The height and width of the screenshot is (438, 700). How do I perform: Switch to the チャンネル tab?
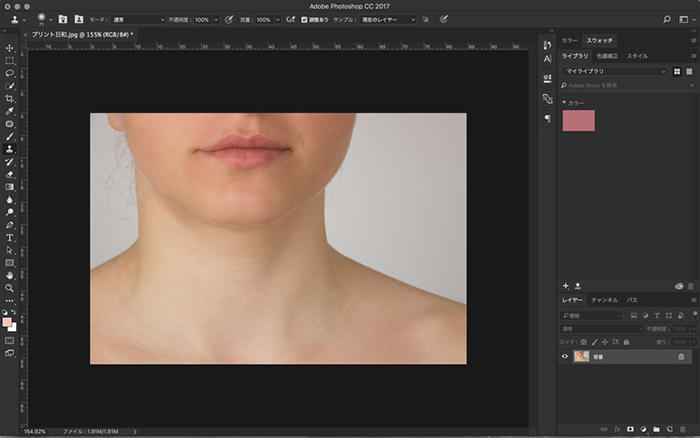604,300
